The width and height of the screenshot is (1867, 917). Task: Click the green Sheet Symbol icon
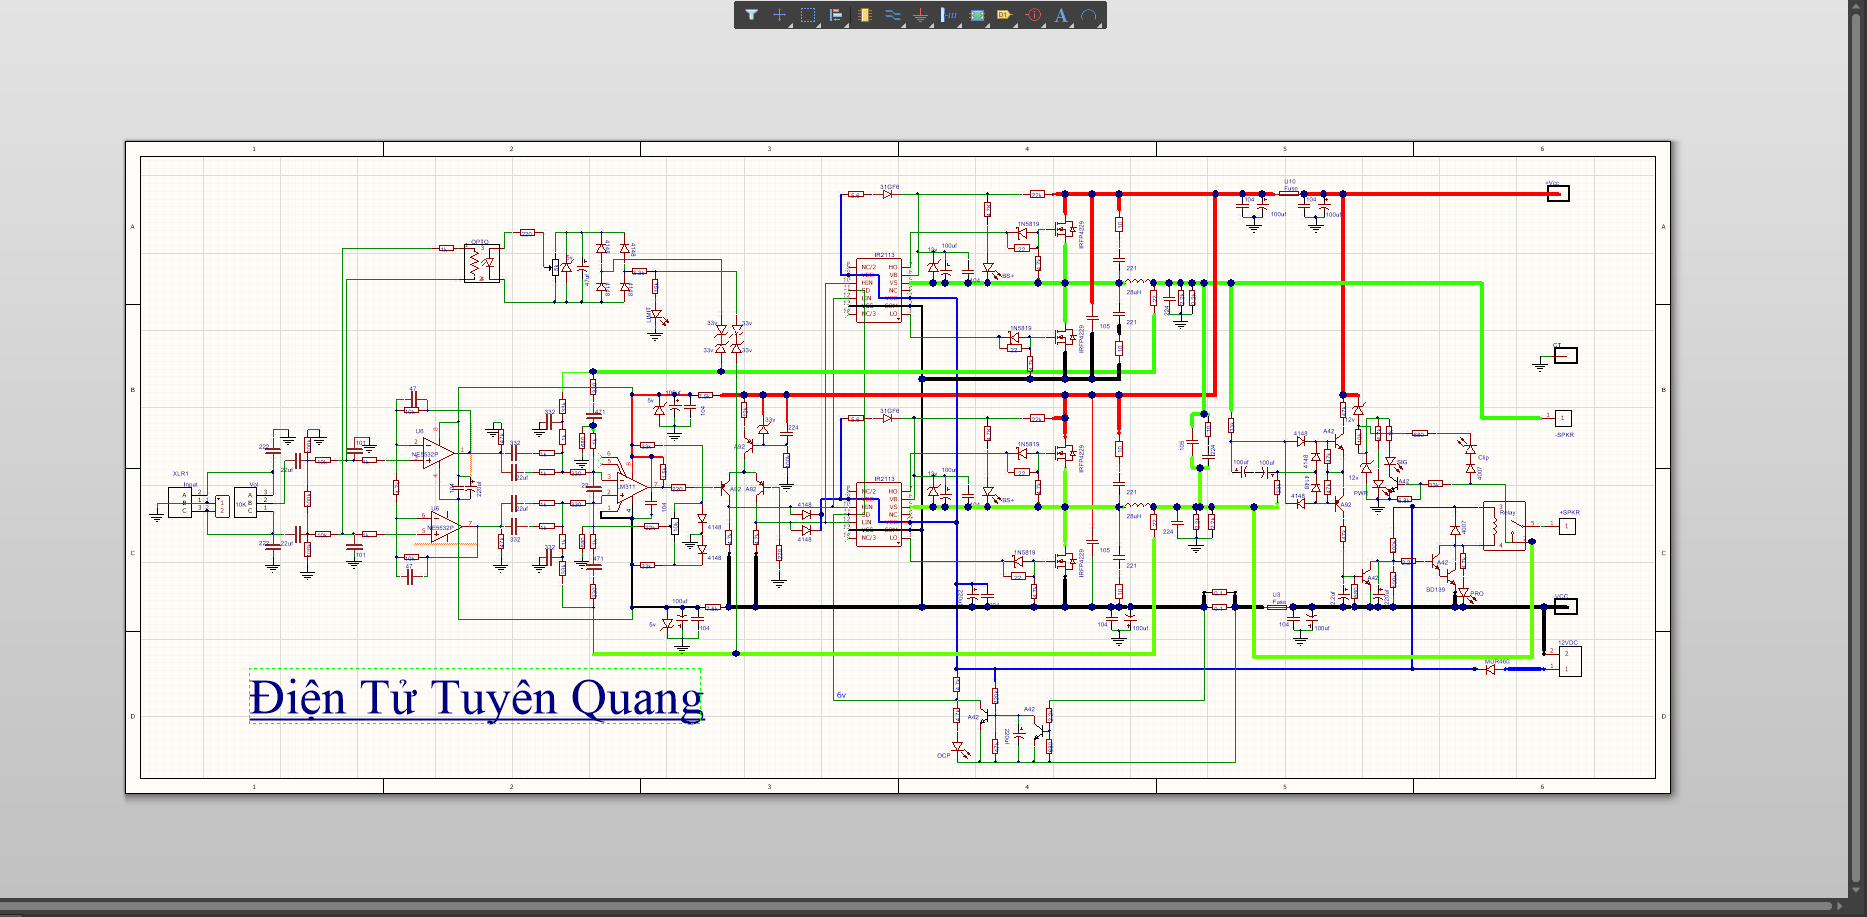[977, 15]
